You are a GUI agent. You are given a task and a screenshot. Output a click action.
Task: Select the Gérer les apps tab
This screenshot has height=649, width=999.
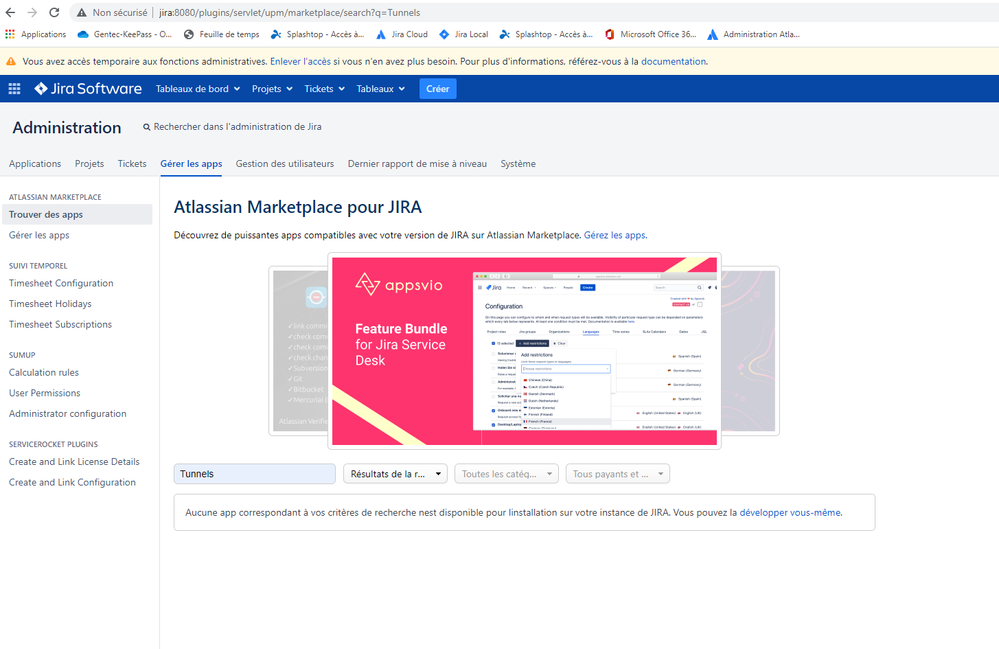tap(191, 164)
